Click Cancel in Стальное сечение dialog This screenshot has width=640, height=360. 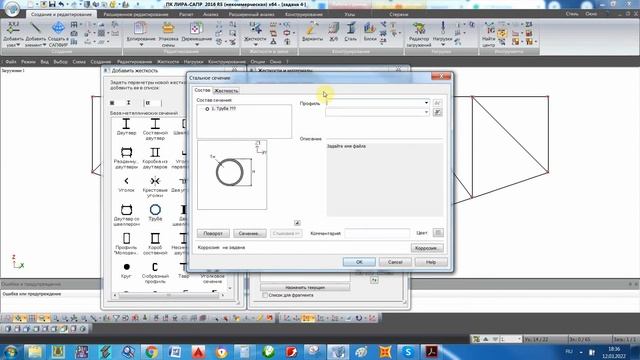point(395,262)
